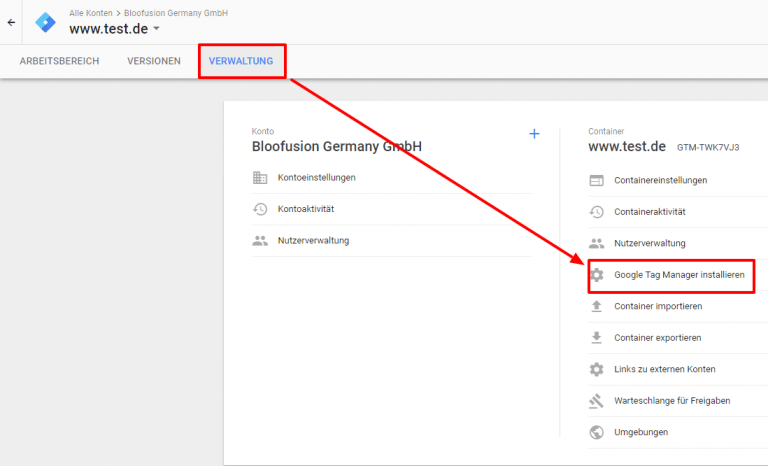The image size is (768, 466).
Task: Open the www.test.de container dropdown arrow
Action: [x=156, y=28]
